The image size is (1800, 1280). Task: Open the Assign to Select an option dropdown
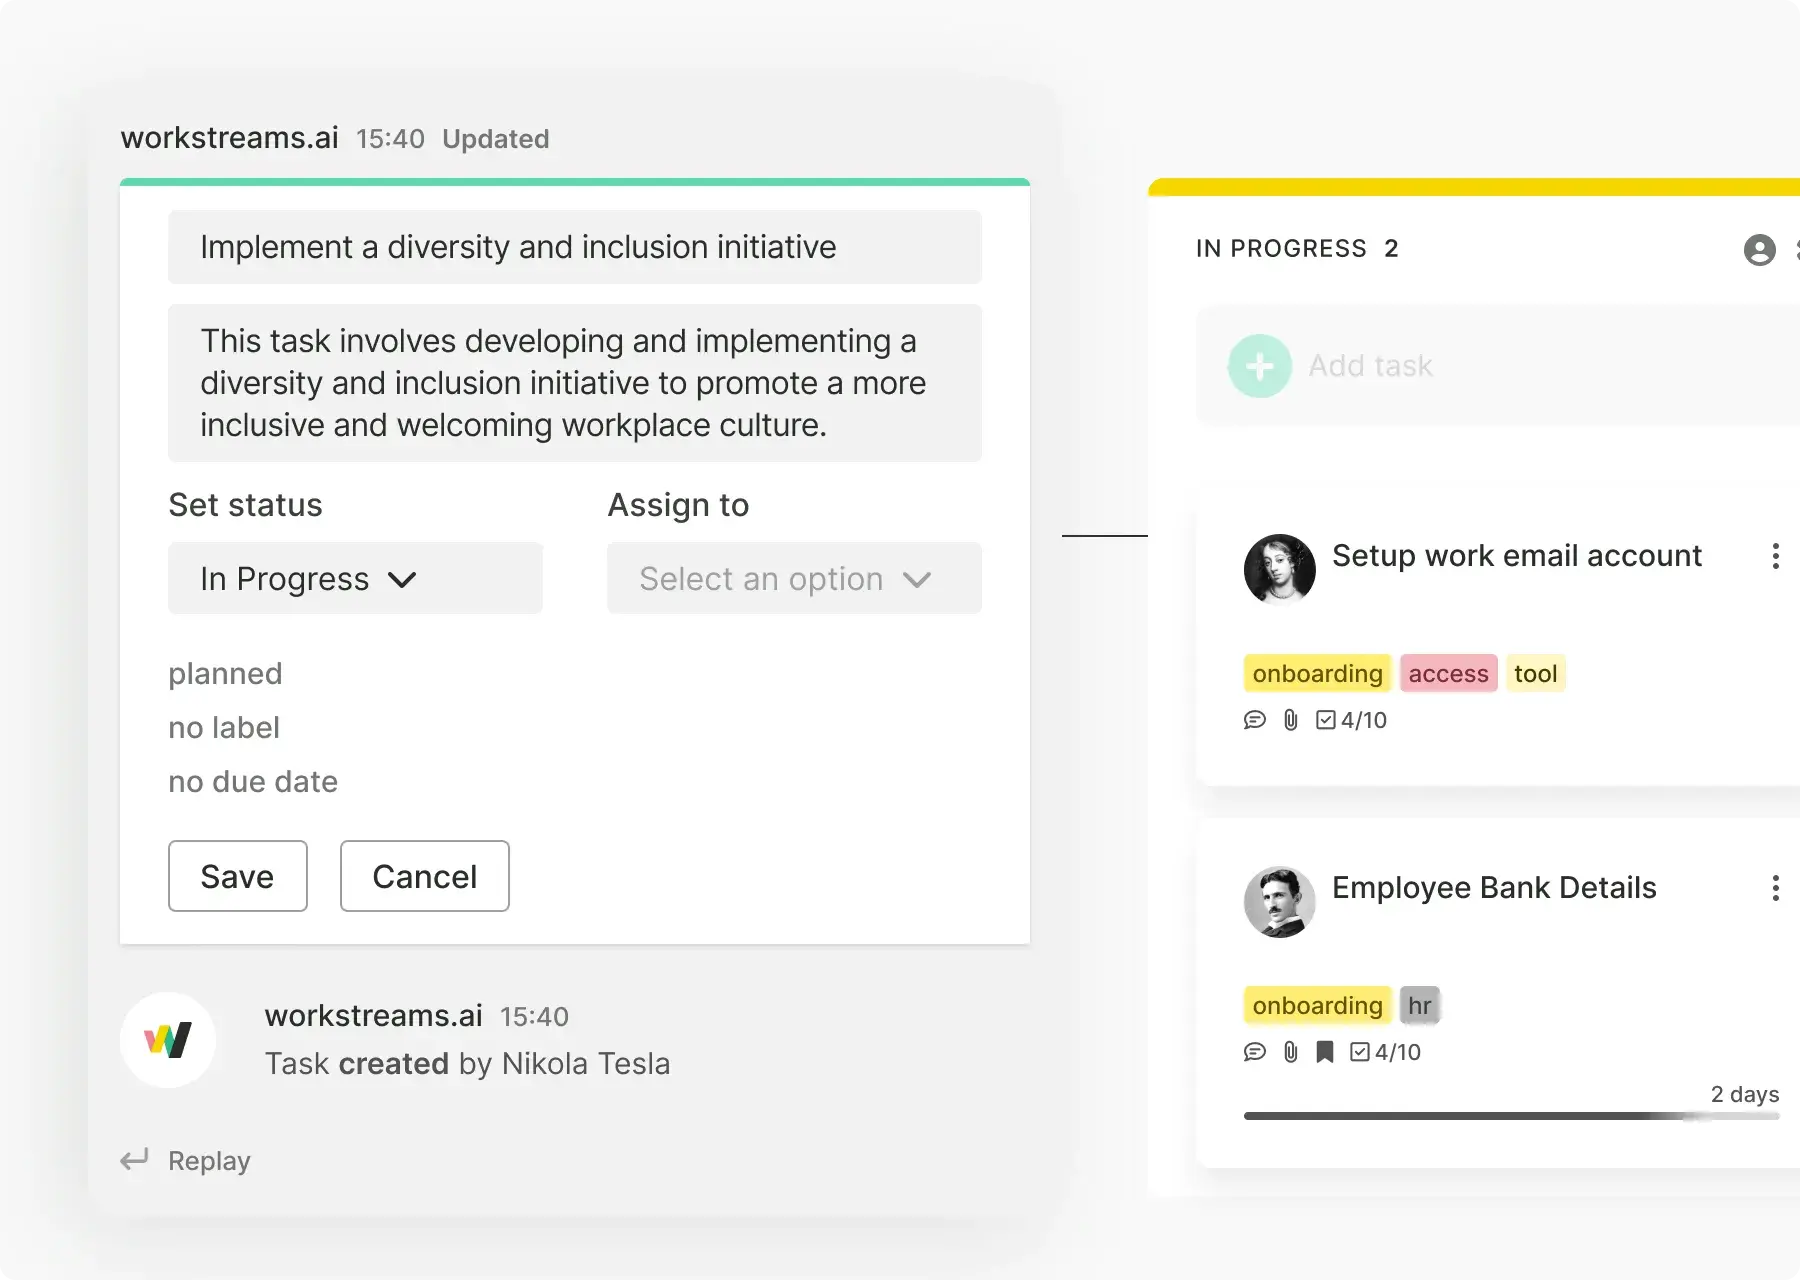pyautogui.click(x=794, y=578)
